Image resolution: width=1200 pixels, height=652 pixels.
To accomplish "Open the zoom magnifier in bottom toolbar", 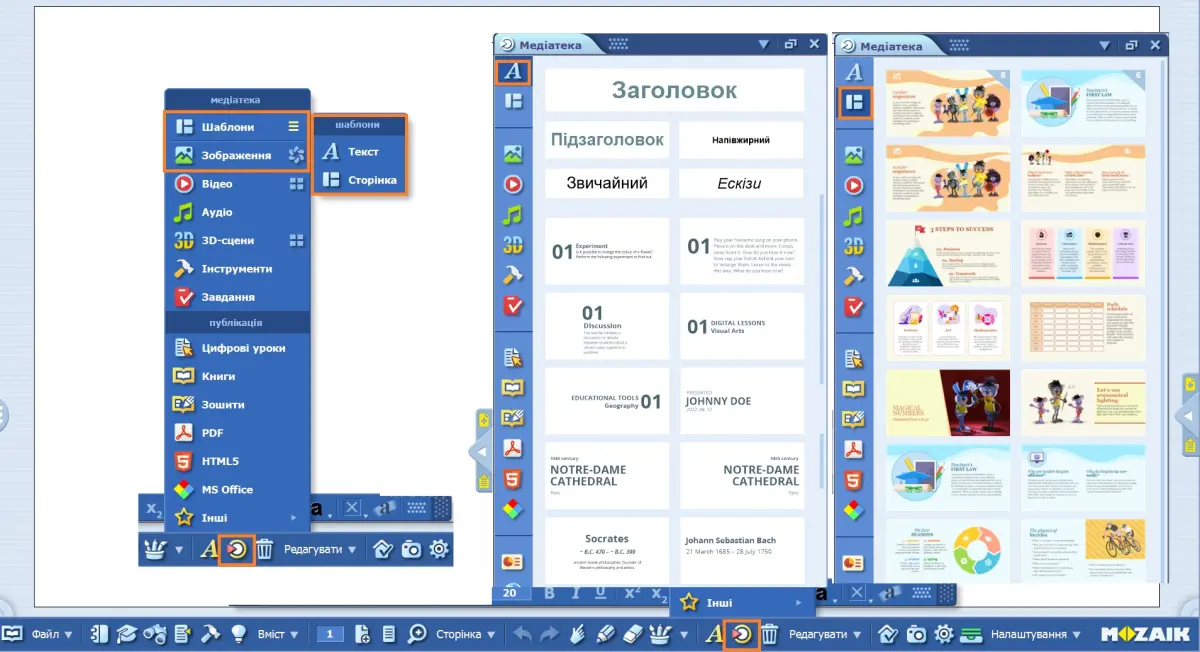I will point(417,634).
